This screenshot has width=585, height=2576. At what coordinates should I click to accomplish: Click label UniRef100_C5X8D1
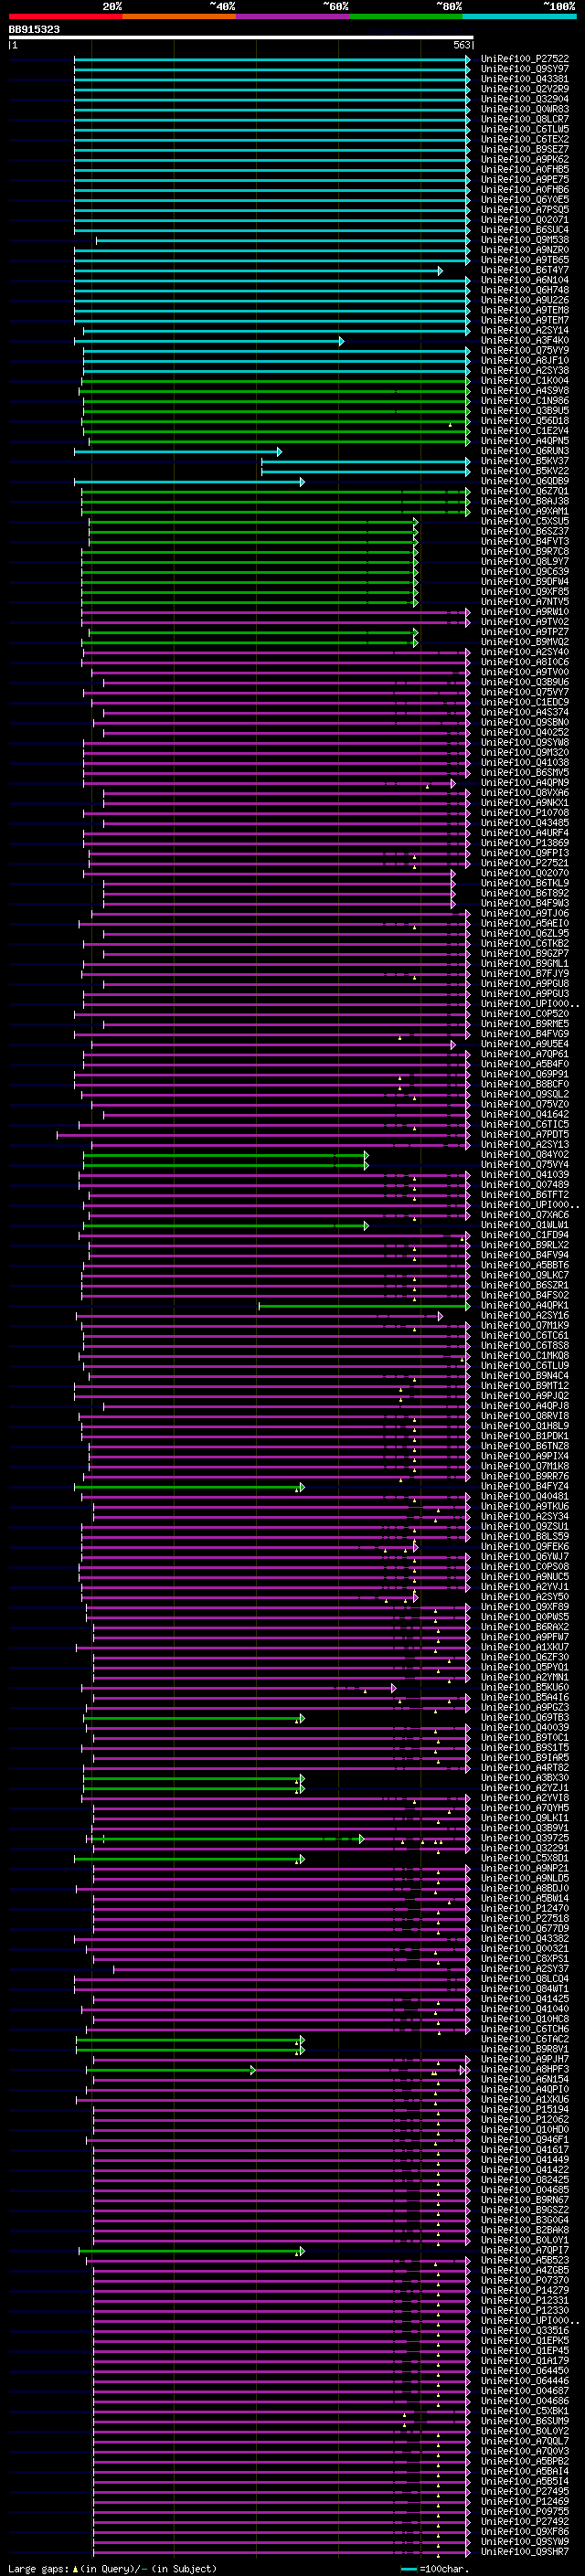tap(525, 1858)
